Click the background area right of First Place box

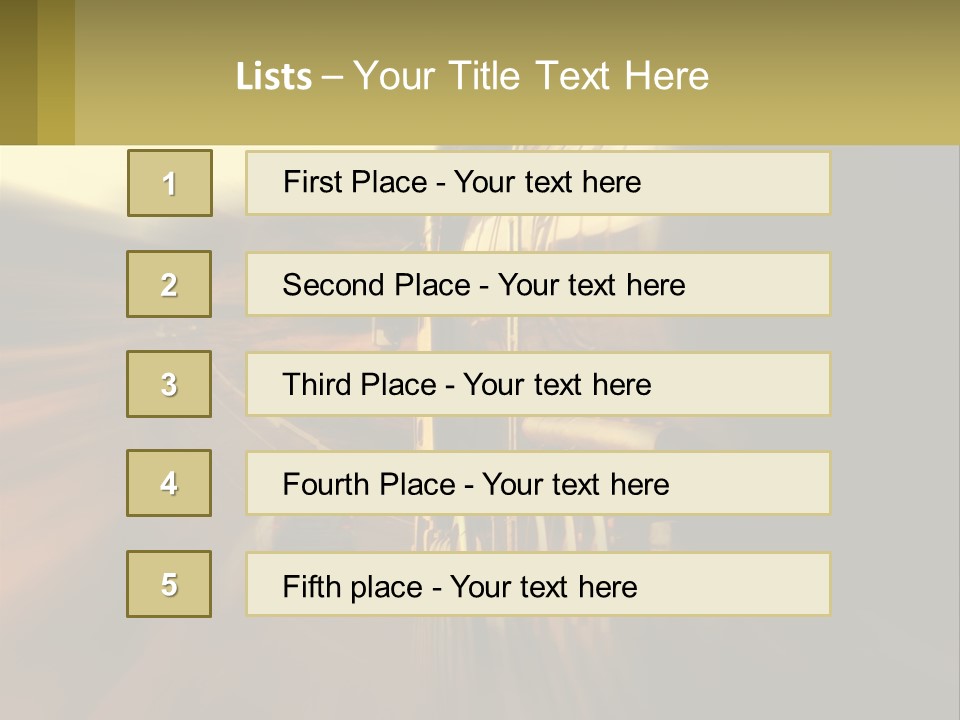coord(893,183)
